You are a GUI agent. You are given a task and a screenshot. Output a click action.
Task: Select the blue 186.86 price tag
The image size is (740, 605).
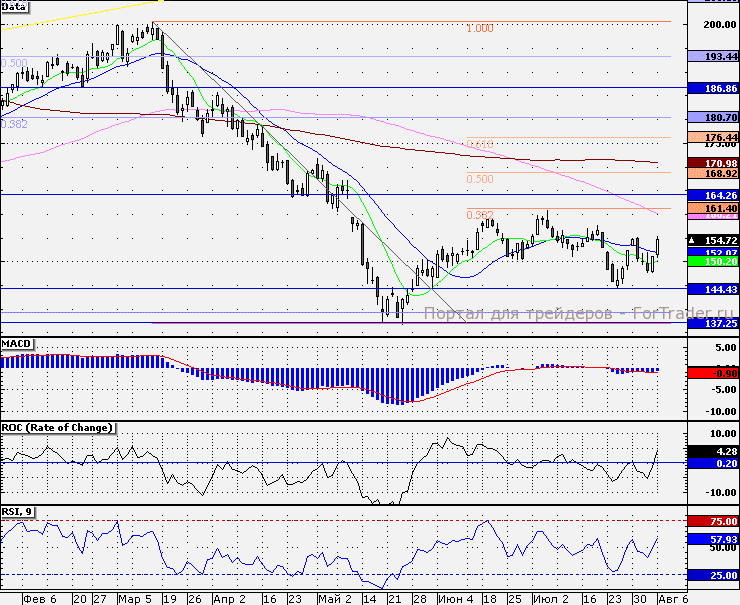720,88
